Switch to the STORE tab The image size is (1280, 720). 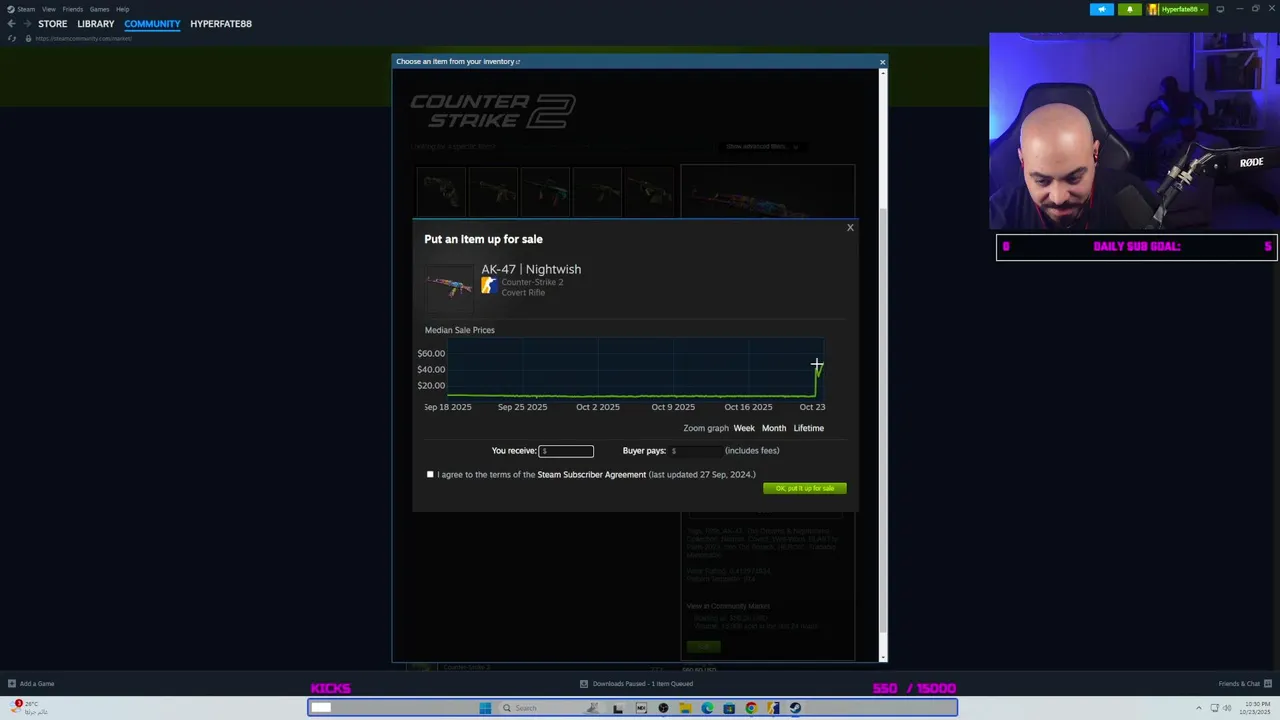tap(53, 23)
